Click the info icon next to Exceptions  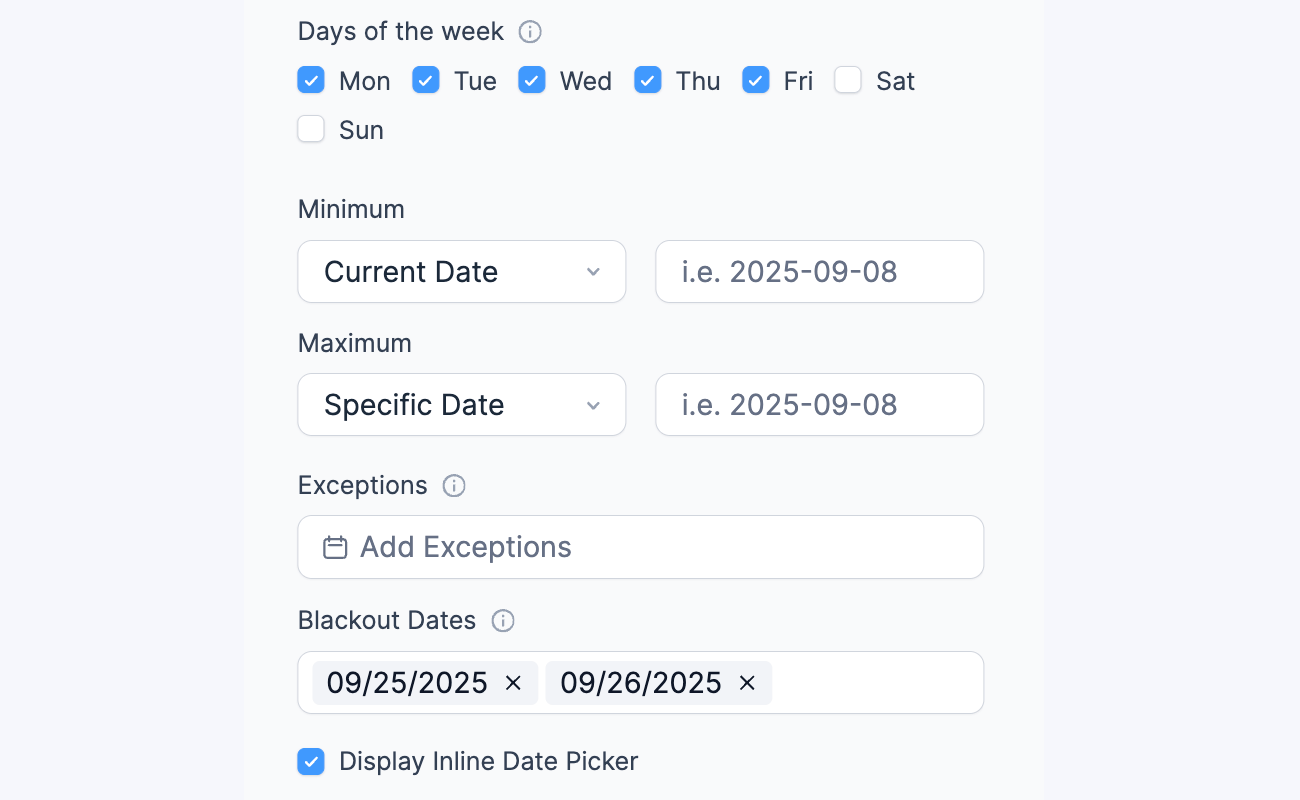pyautogui.click(x=453, y=485)
